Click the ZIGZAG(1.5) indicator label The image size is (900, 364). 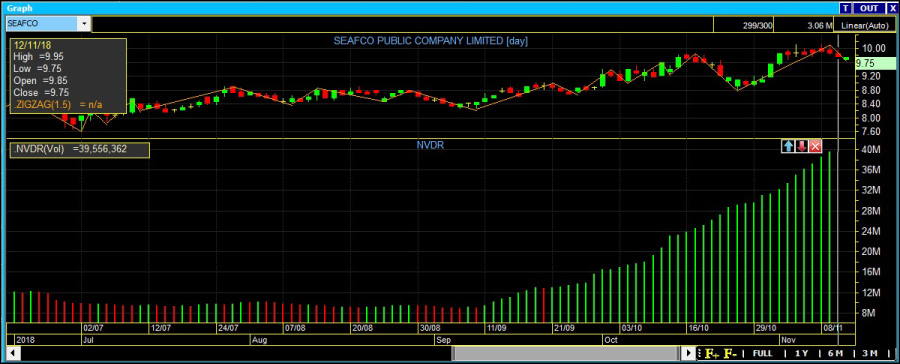(58, 104)
